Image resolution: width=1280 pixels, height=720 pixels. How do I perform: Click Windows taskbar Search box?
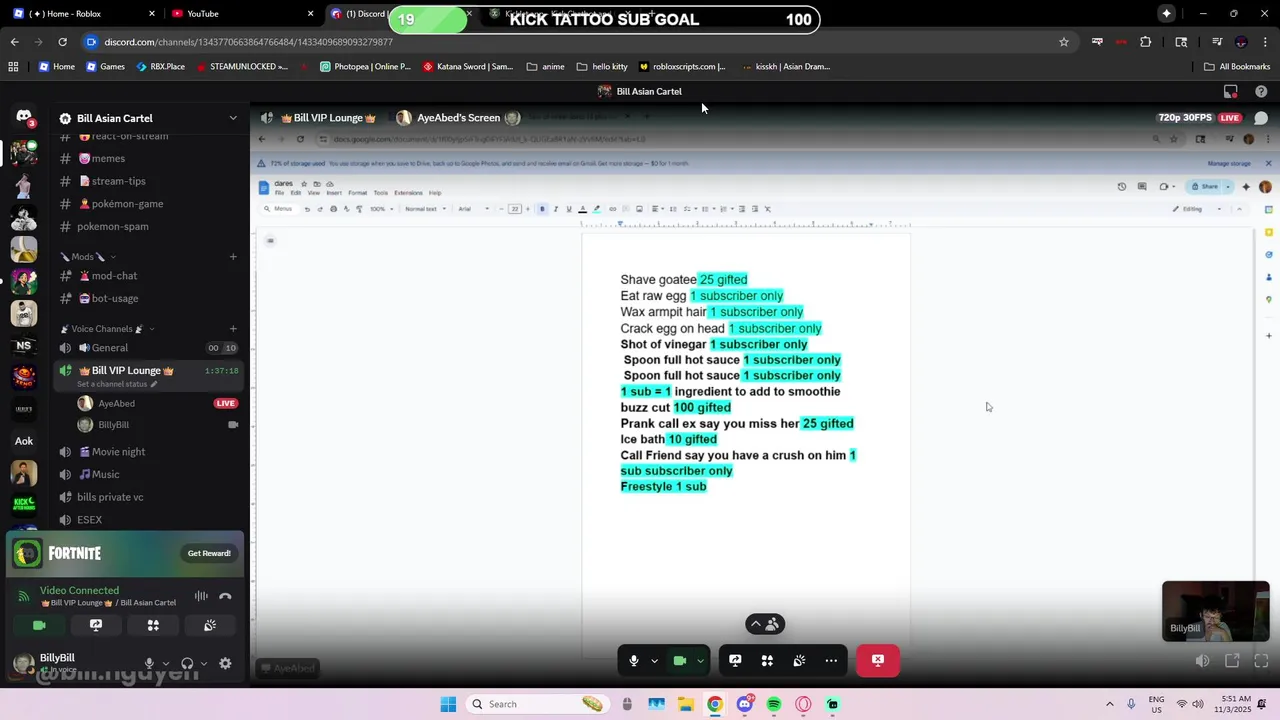point(540,704)
